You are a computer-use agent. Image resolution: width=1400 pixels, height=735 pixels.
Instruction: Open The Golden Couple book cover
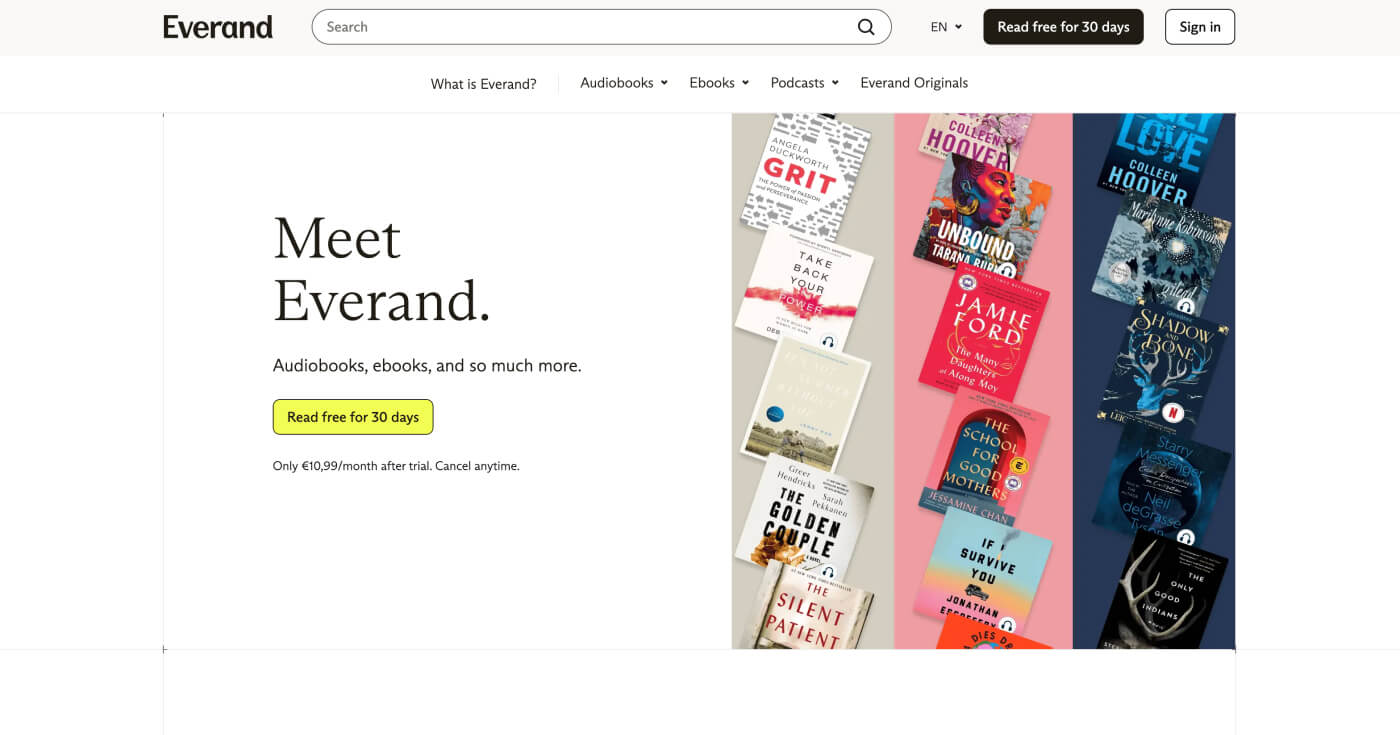pos(803,515)
